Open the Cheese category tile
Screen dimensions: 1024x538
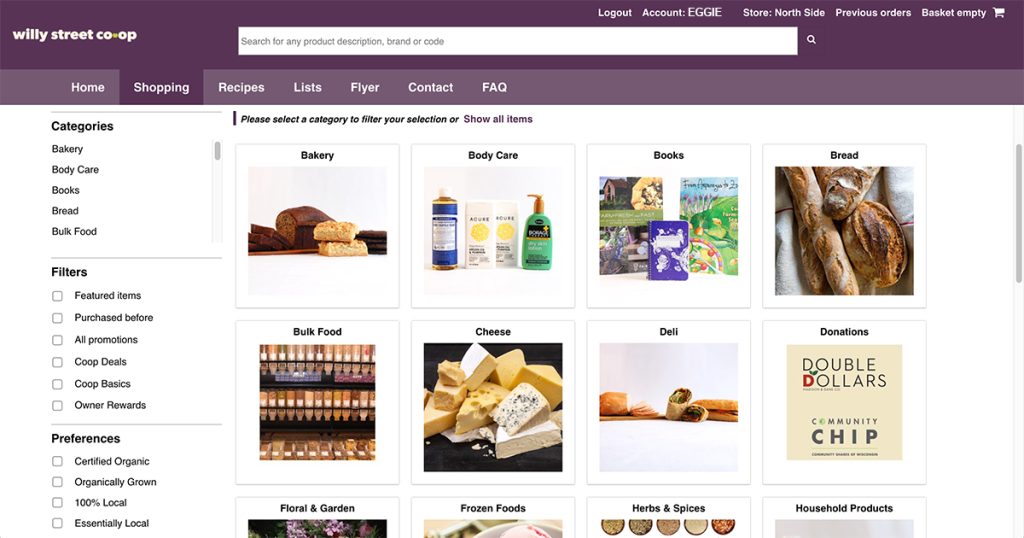(x=493, y=402)
